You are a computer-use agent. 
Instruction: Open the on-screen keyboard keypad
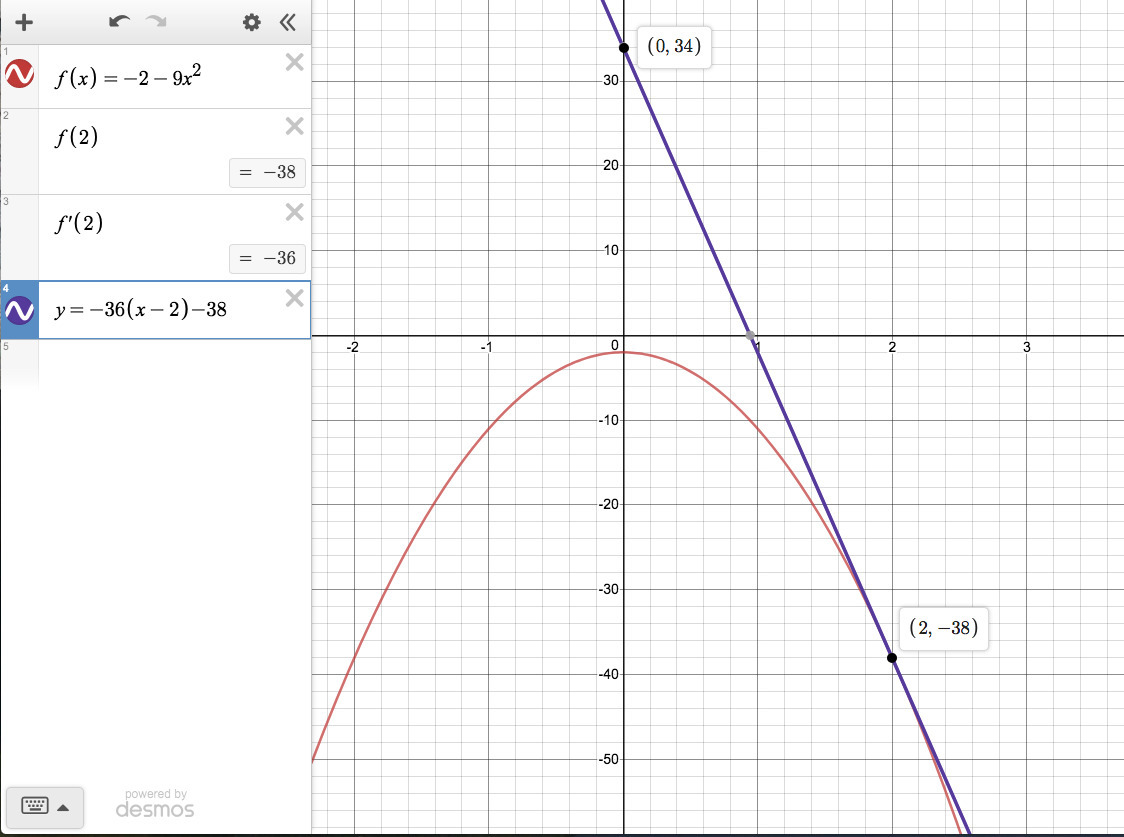coord(34,807)
